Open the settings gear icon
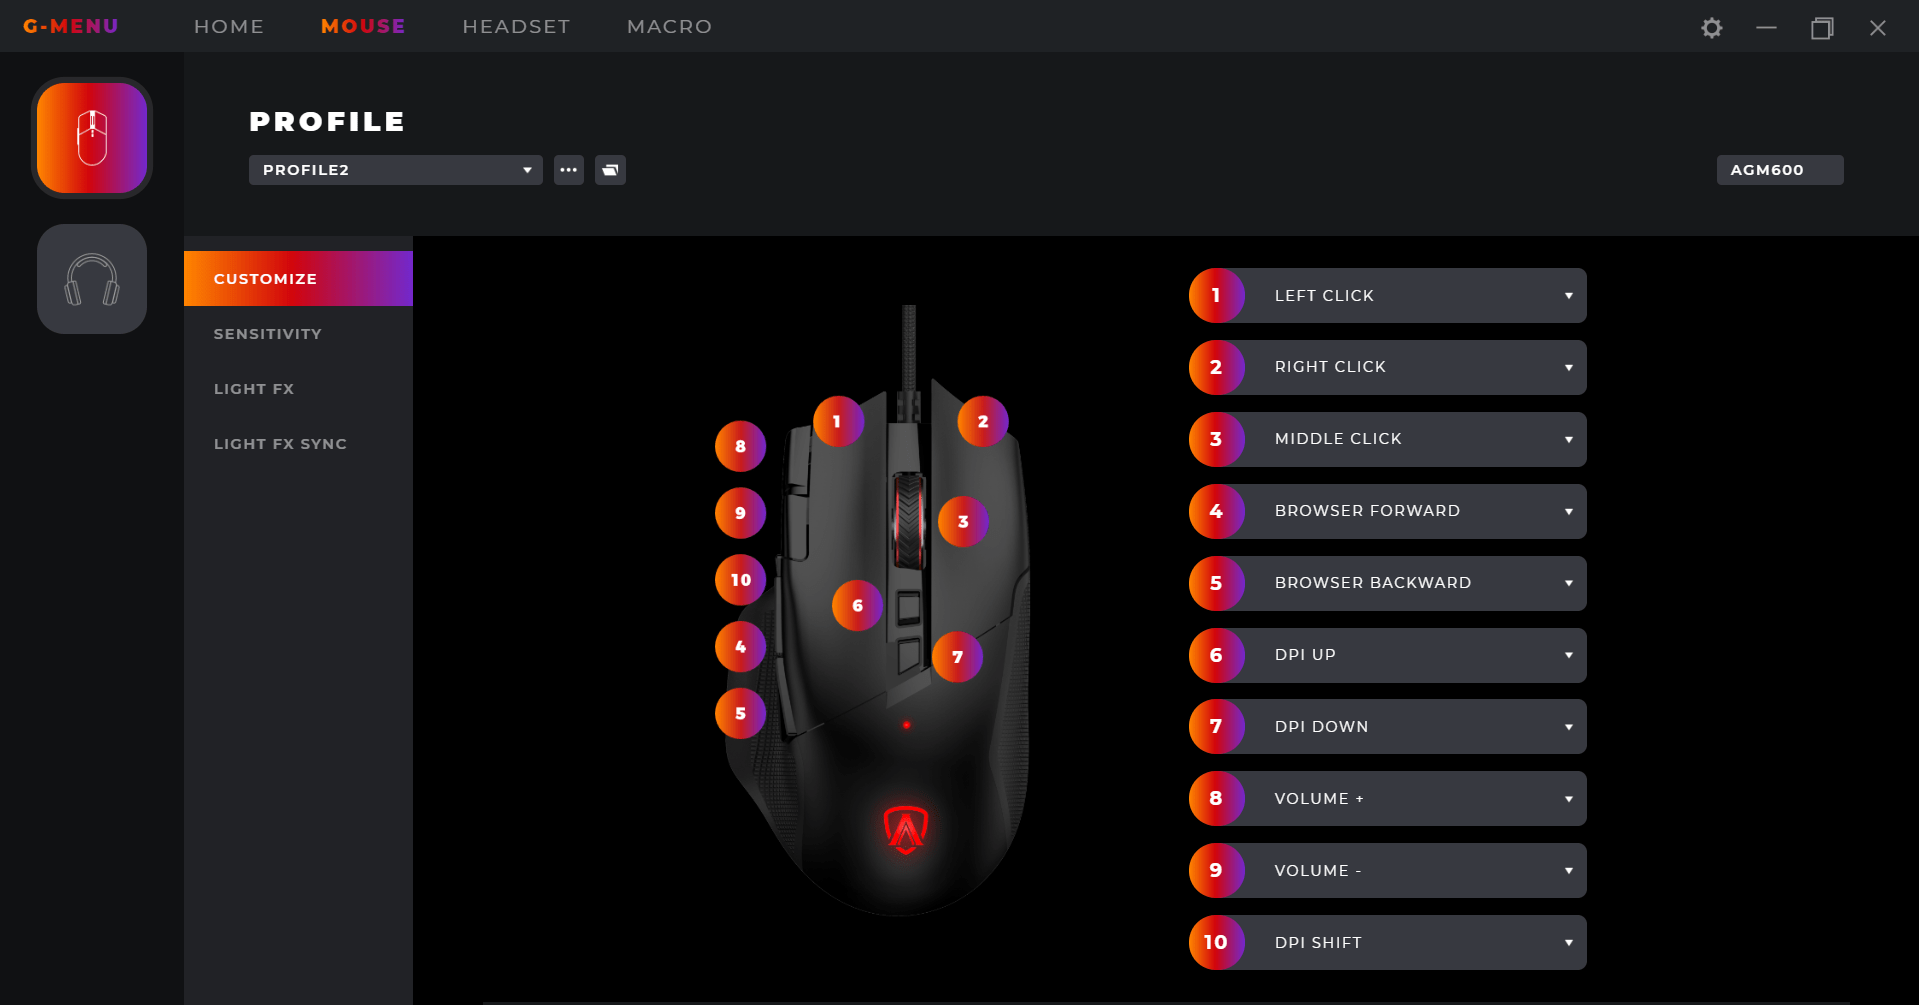1919x1005 pixels. click(1712, 28)
